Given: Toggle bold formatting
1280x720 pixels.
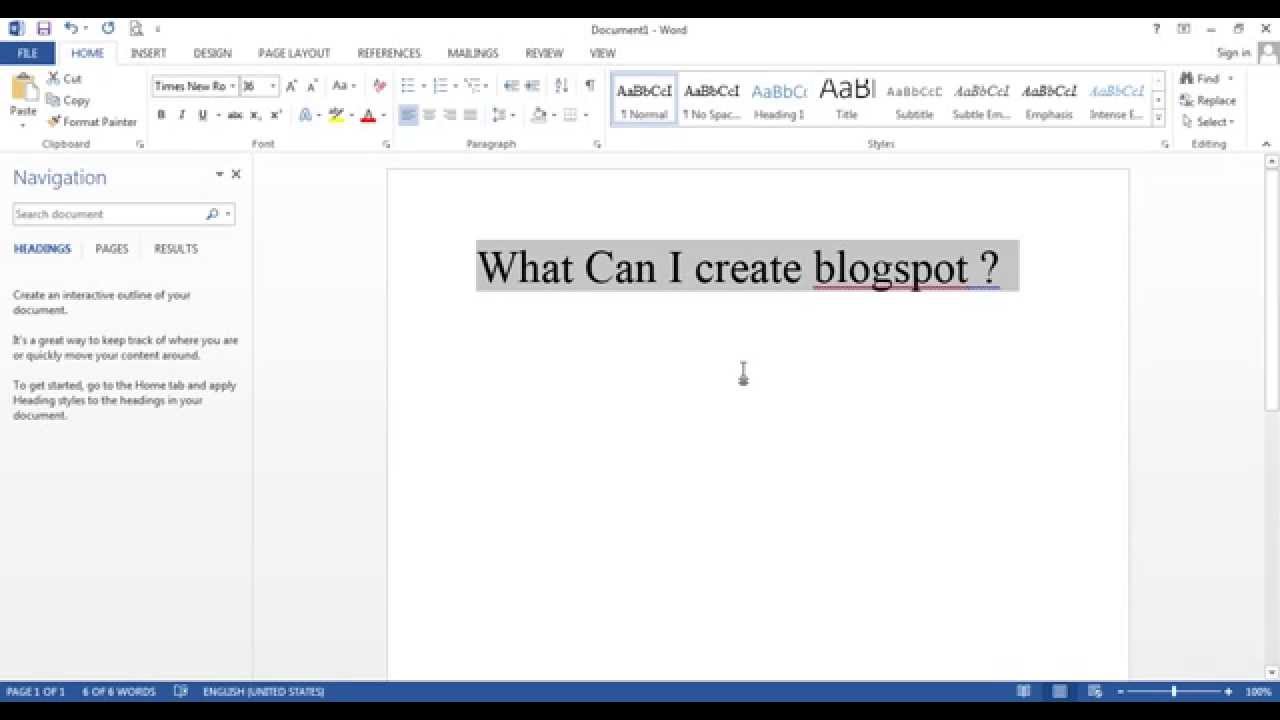Looking at the screenshot, I should click(161, 116).
